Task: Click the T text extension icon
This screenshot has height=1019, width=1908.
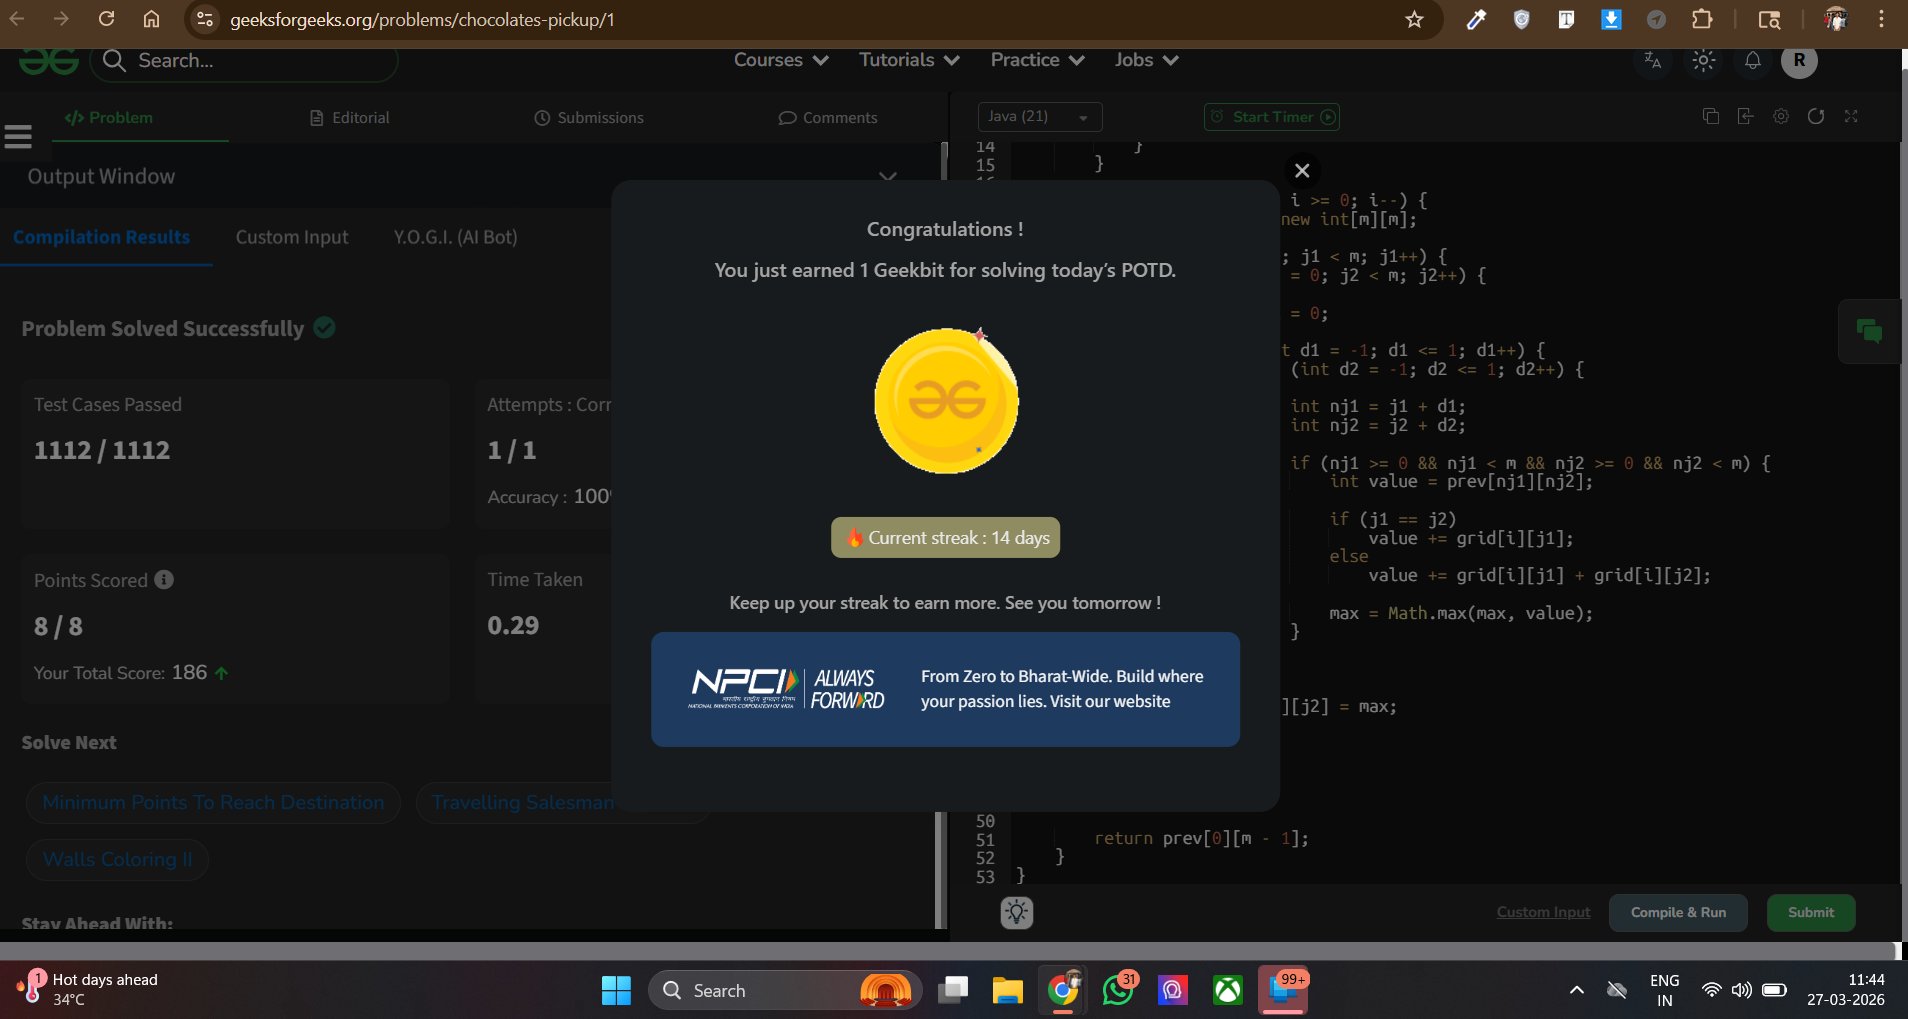Action: pyautogui.click(x=1566, y=20)
